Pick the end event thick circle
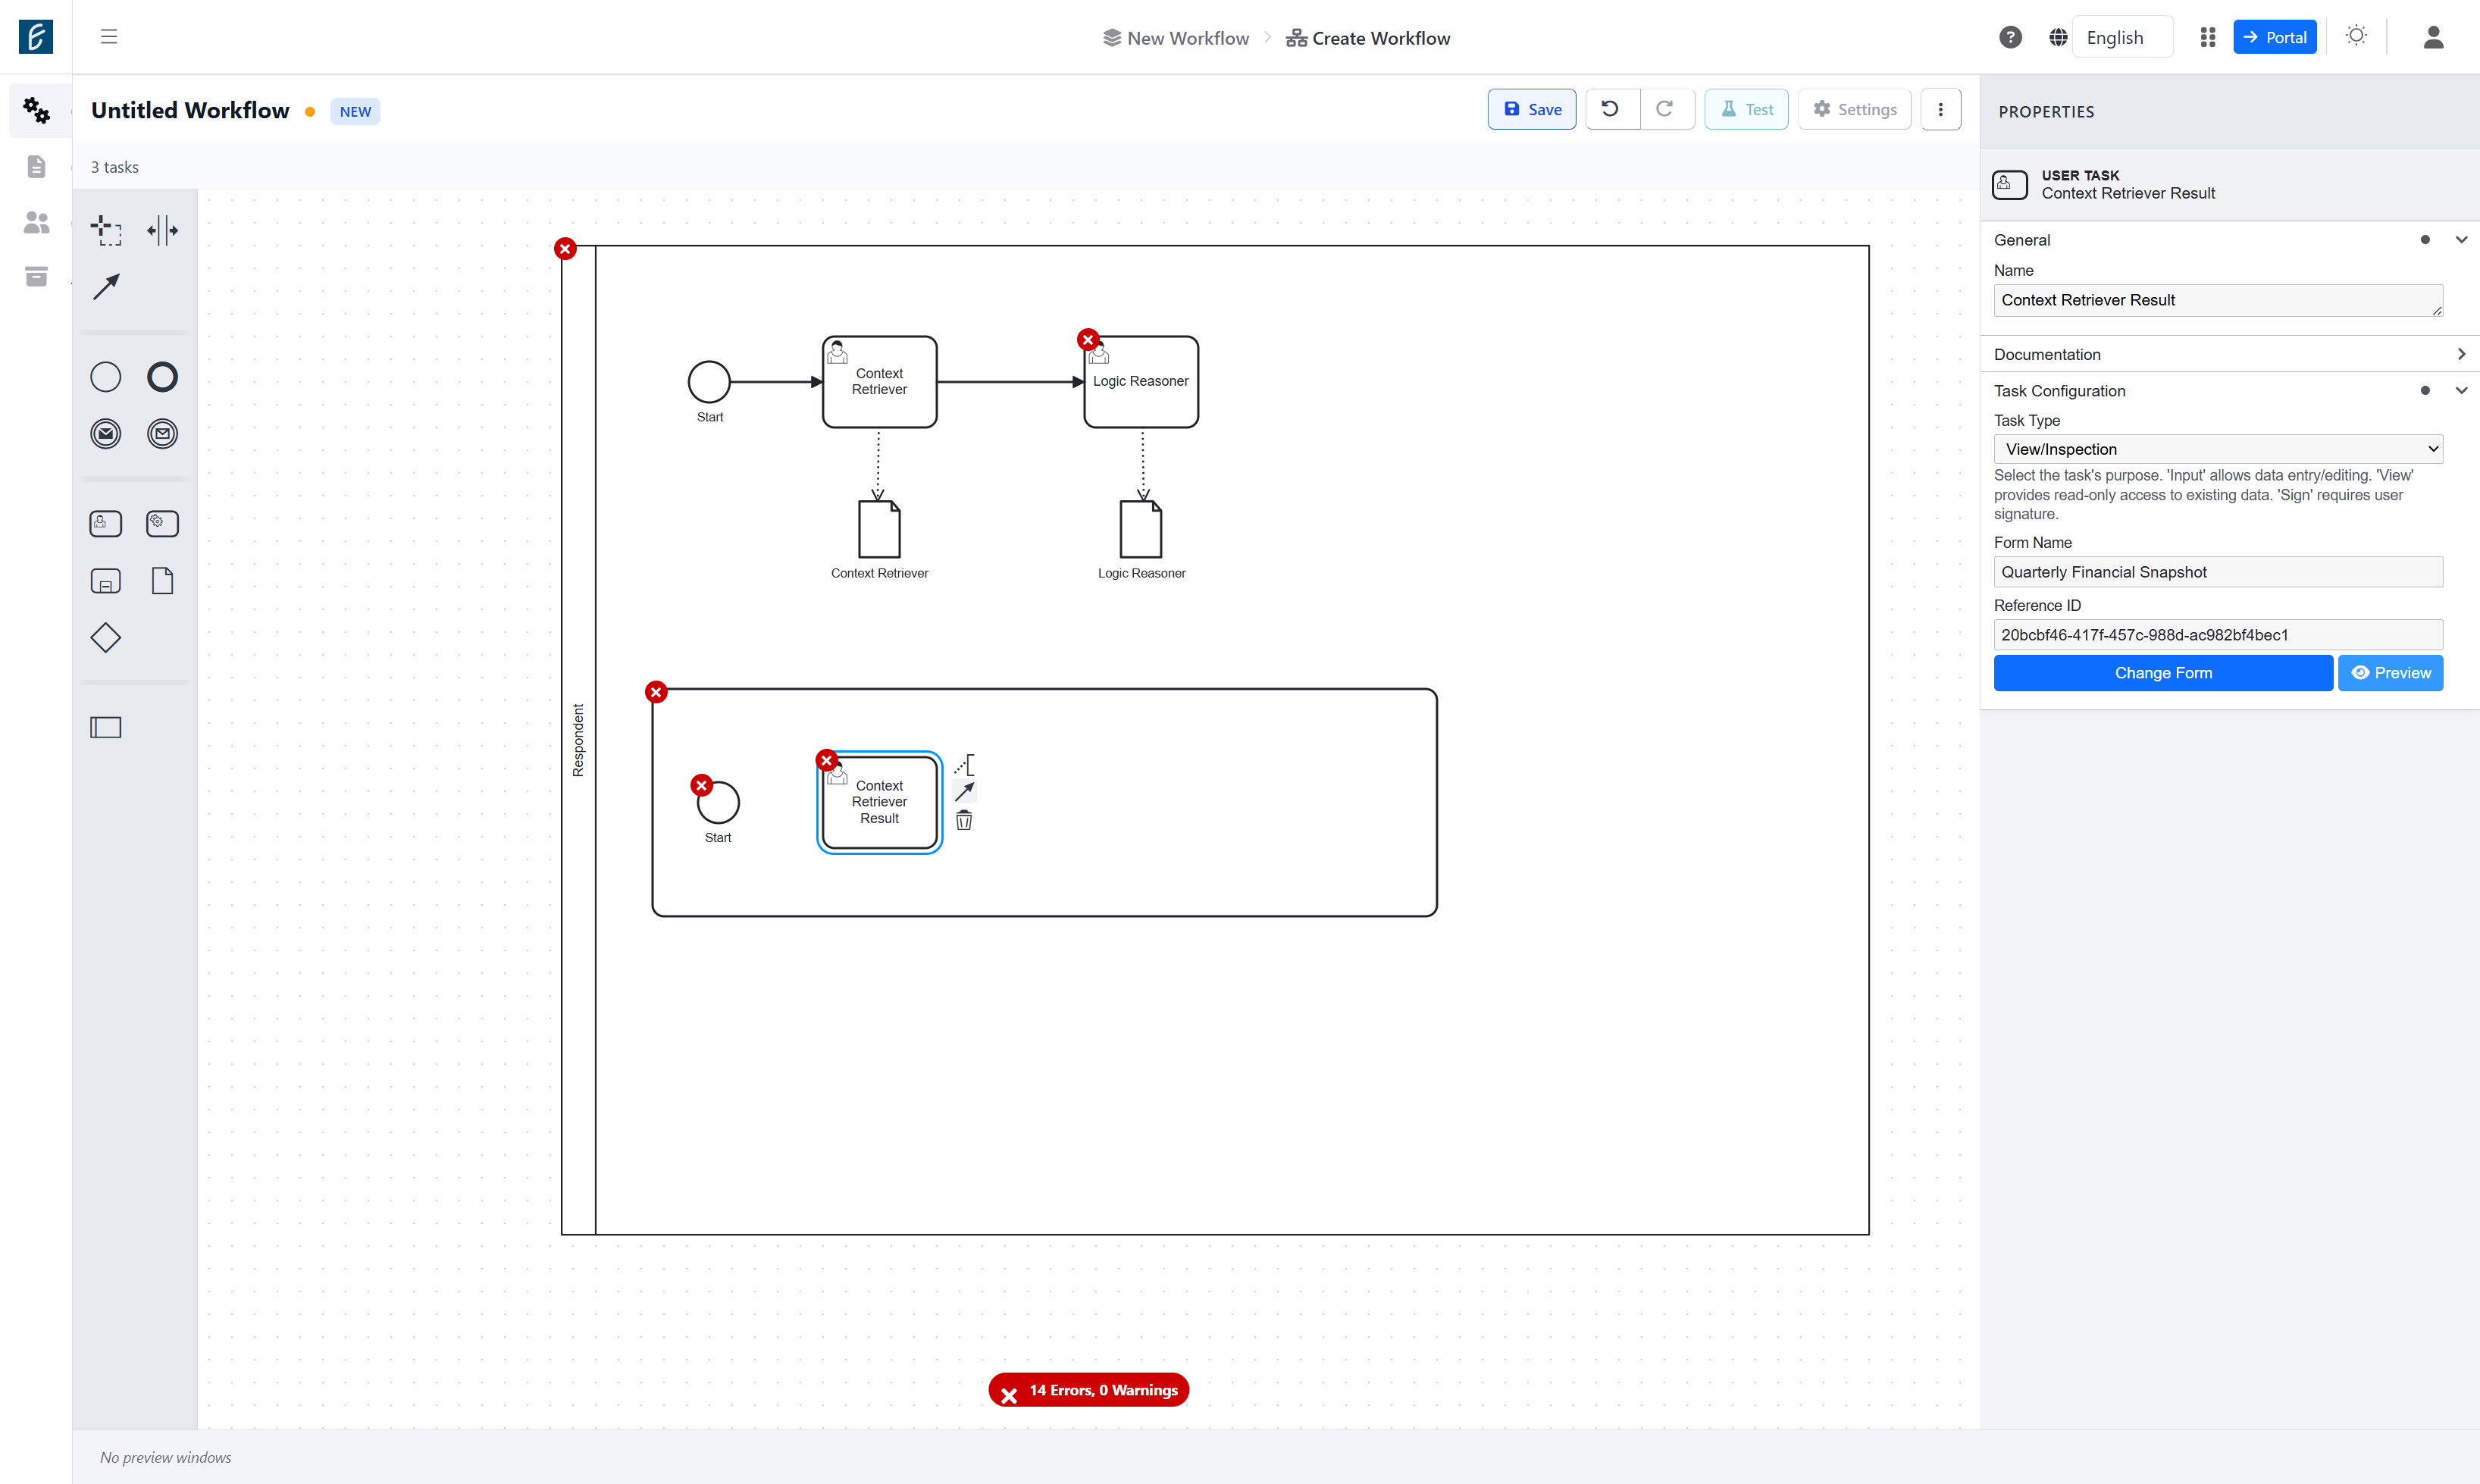Image resolution: width=2480 pixels, height=1484 pixels. 162,377
